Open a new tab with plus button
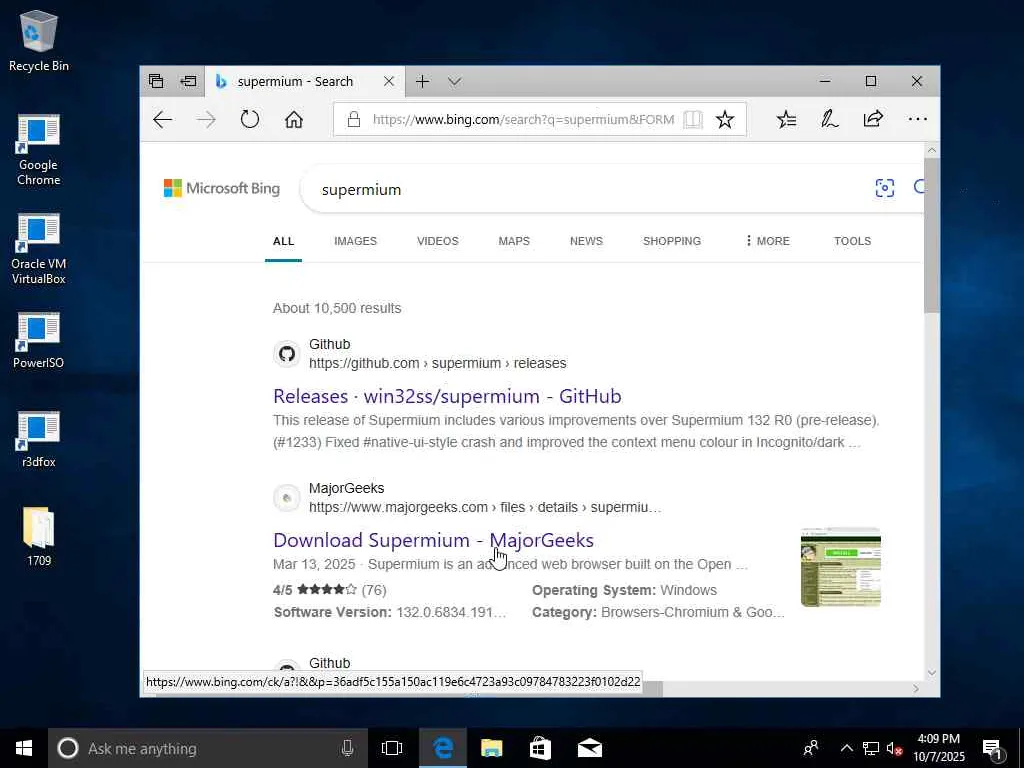 (x=423, y=81)
